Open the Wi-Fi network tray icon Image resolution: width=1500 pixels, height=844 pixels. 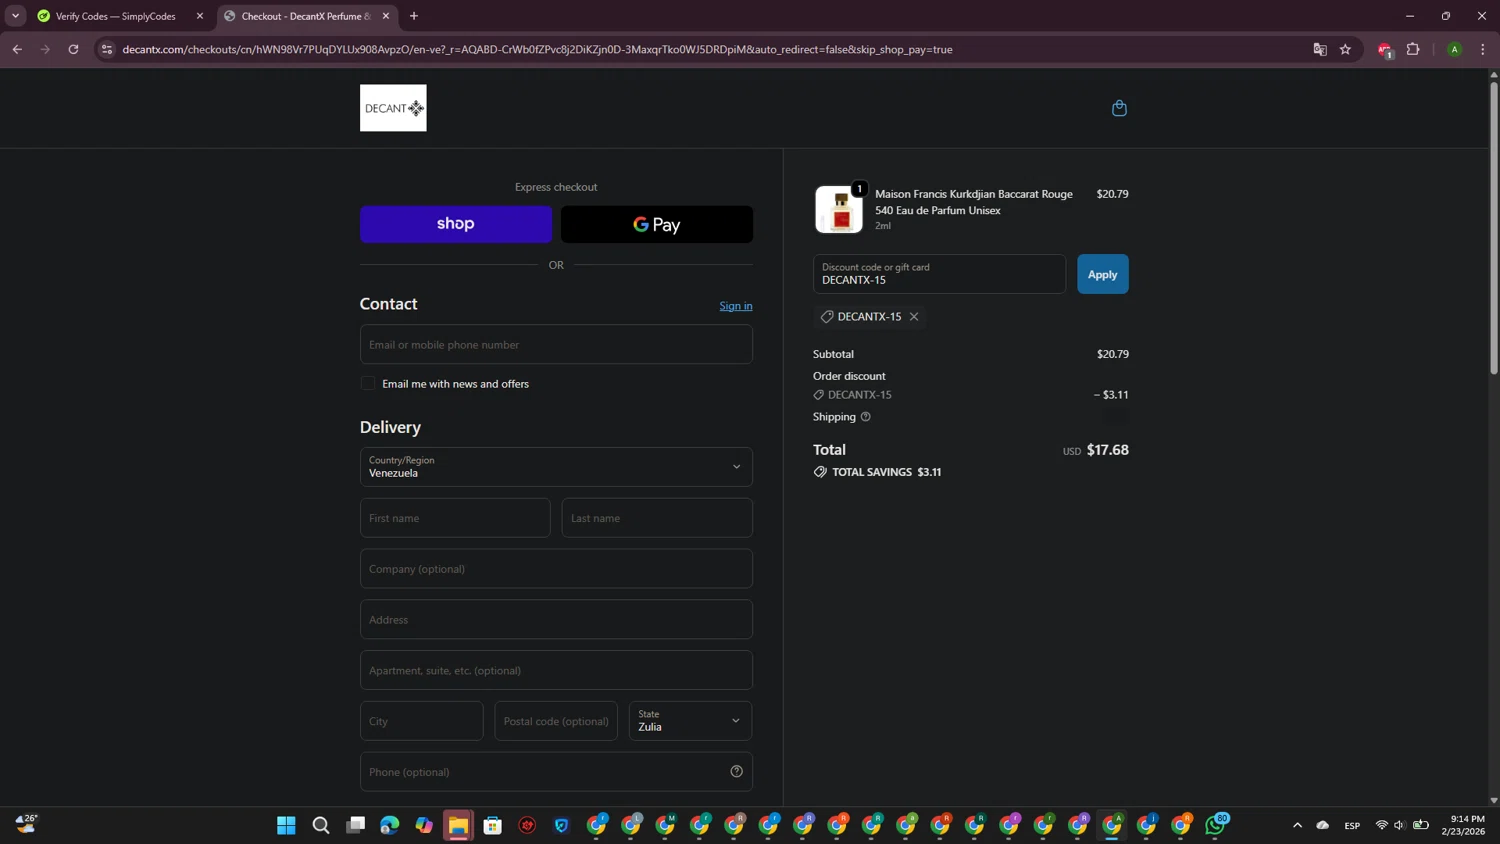coord(1382,825)
